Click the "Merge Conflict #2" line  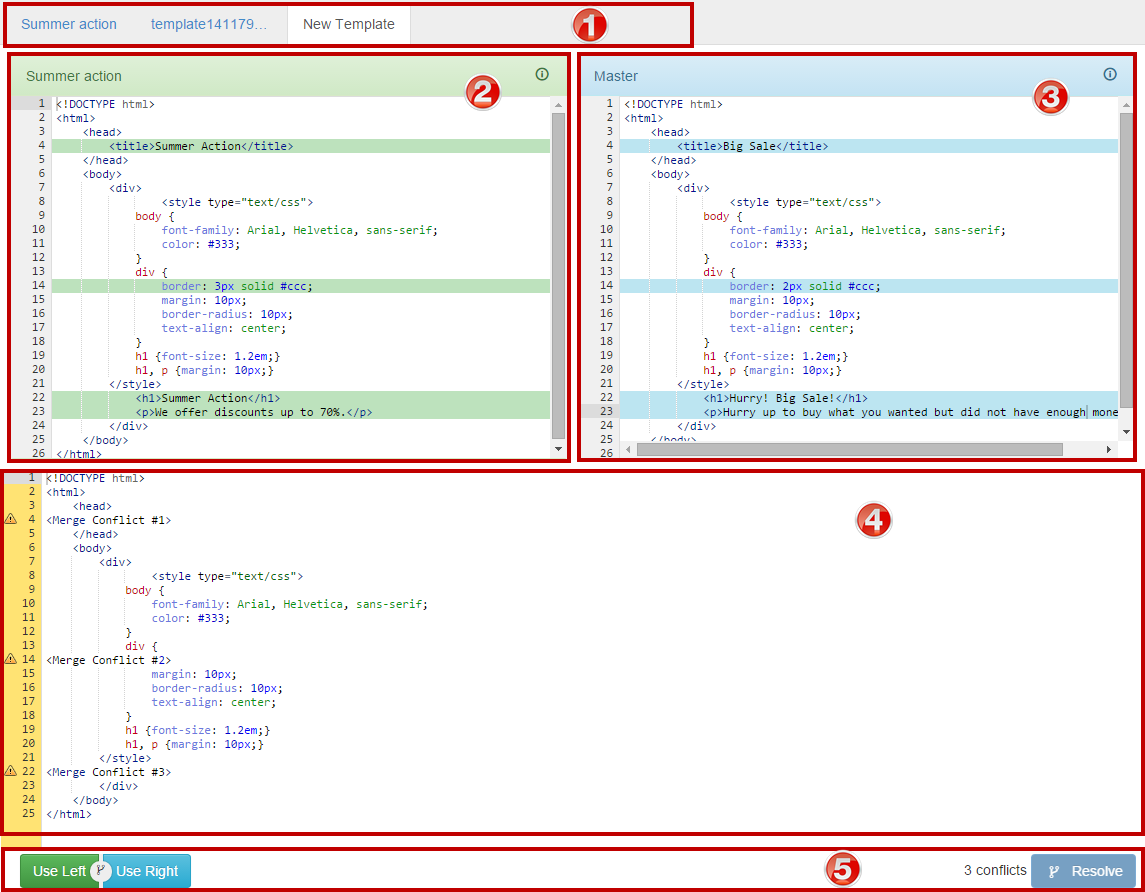109,660
